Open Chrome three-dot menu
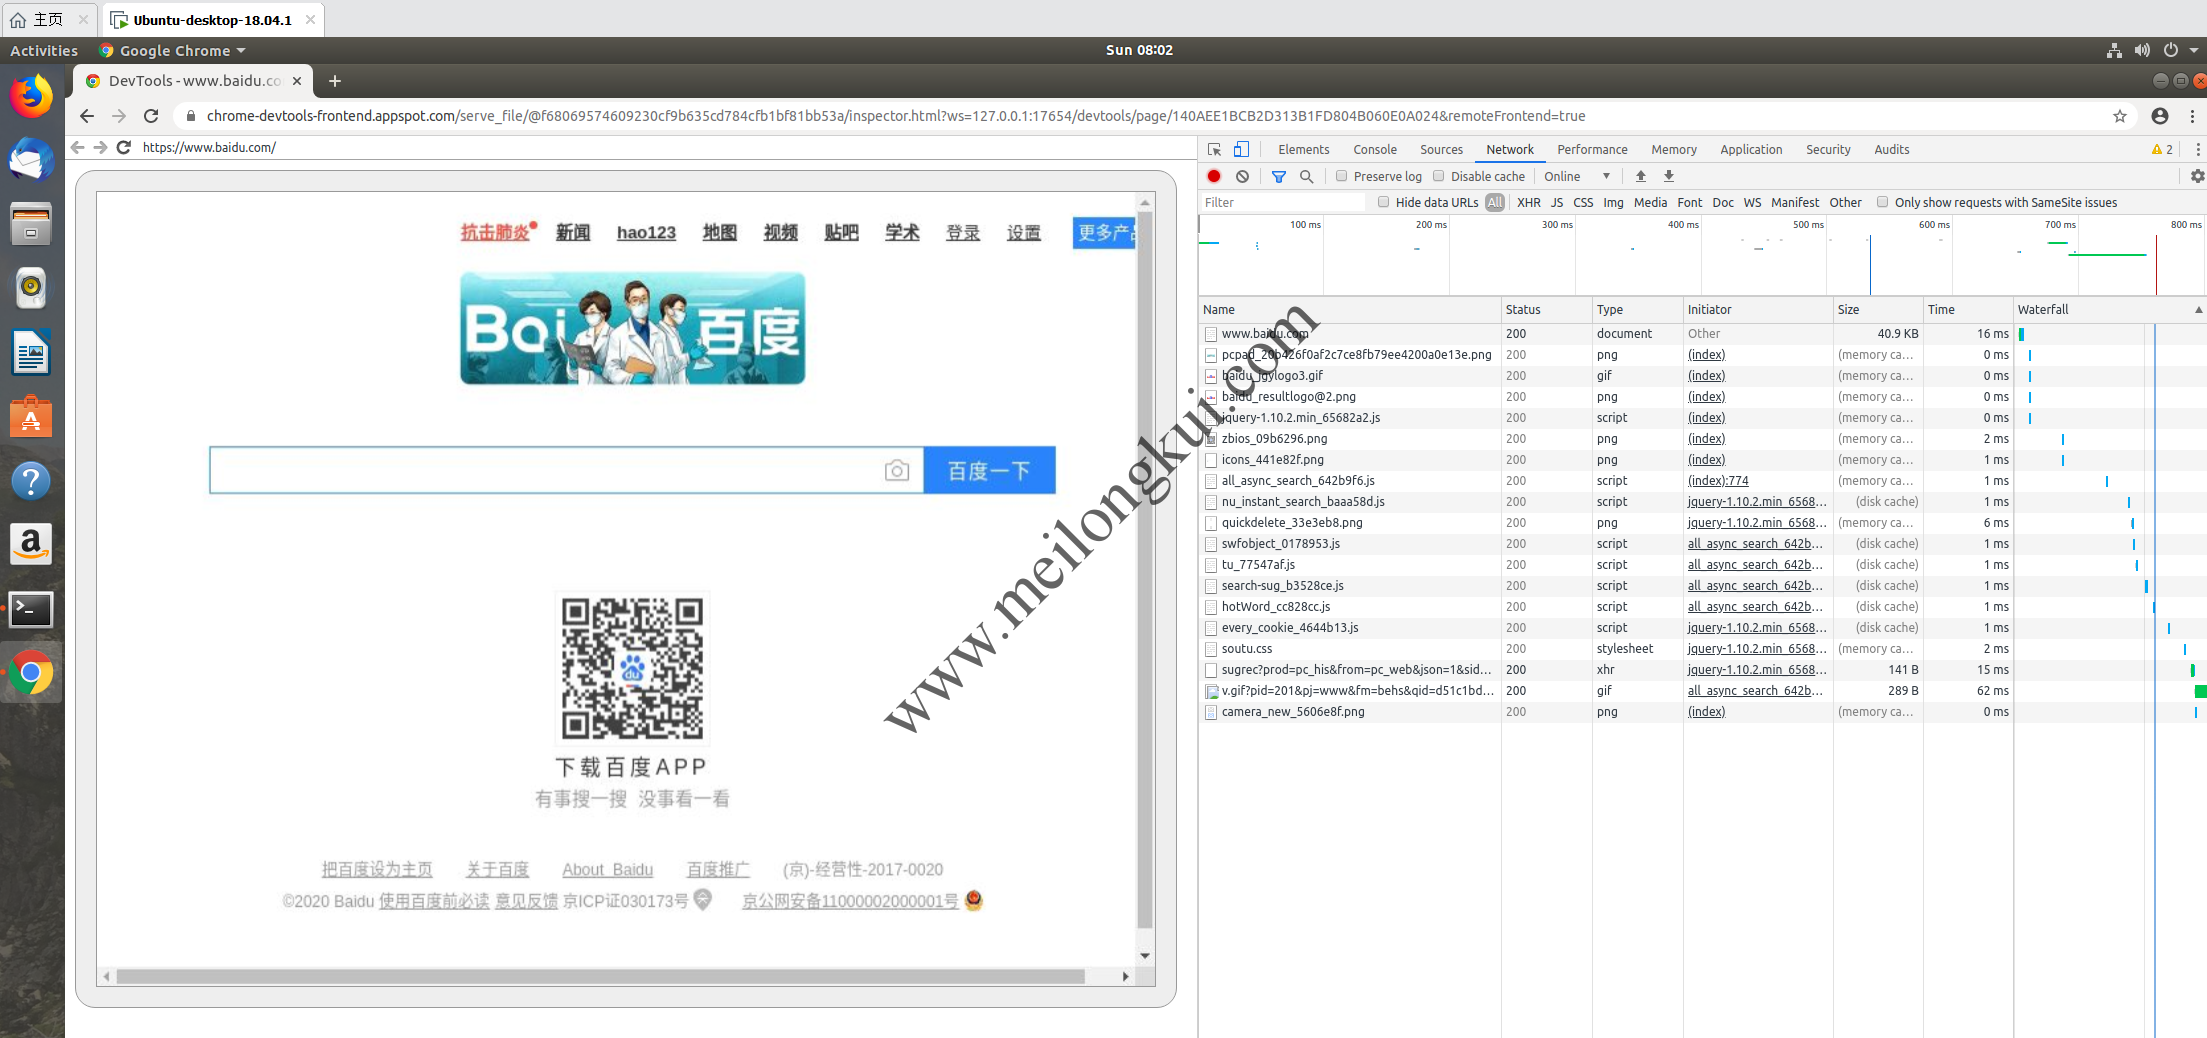Viewport: 2207px width, 1038px height. [x=2193, y=116]
